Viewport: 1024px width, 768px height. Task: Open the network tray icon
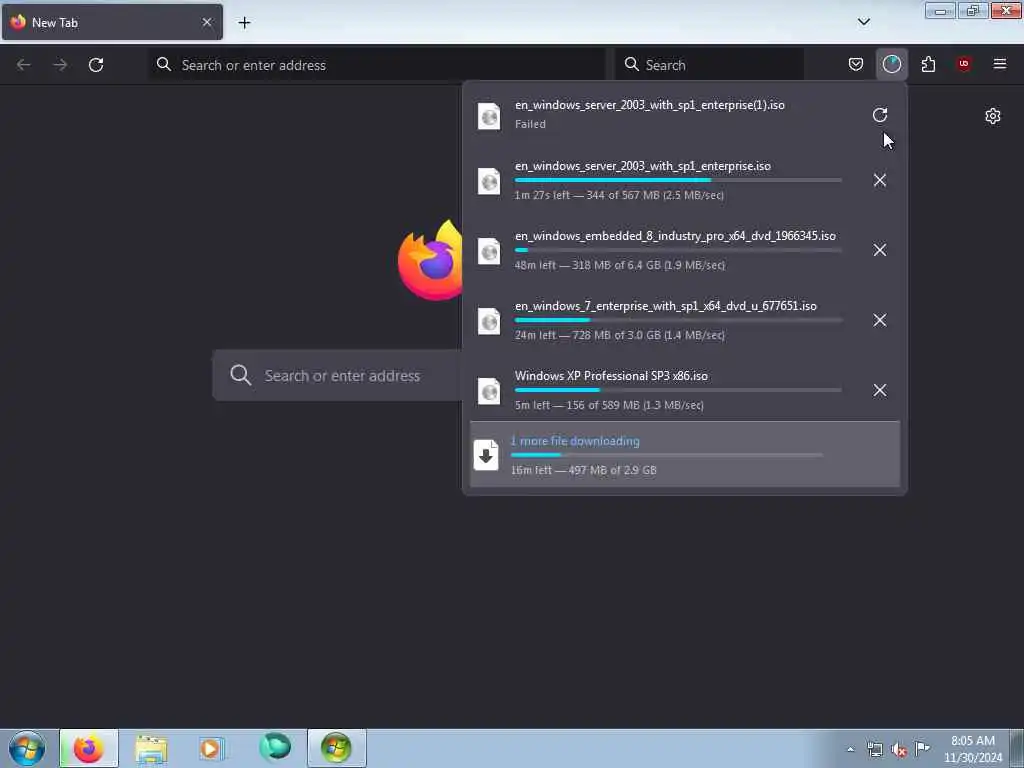pos(875,749)
